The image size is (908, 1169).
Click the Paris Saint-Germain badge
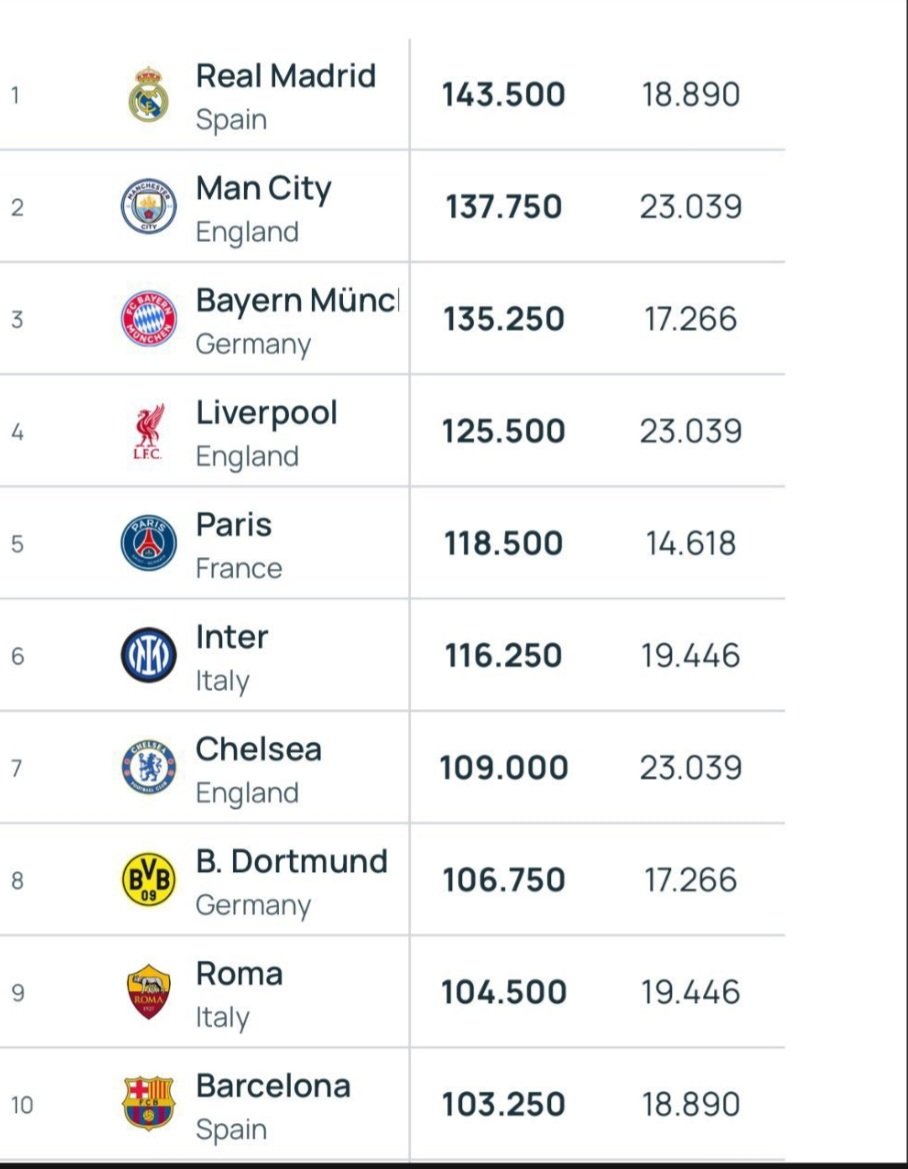[x=148, y=544]
